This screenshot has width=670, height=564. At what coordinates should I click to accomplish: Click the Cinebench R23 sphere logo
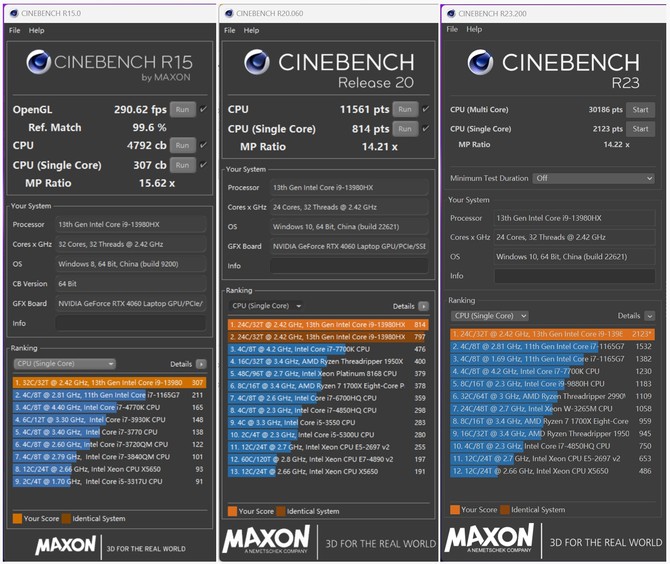[x=480, y=62]
